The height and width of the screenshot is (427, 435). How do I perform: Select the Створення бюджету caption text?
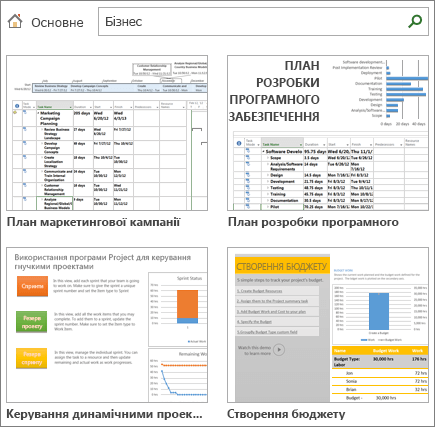[286, 414]
